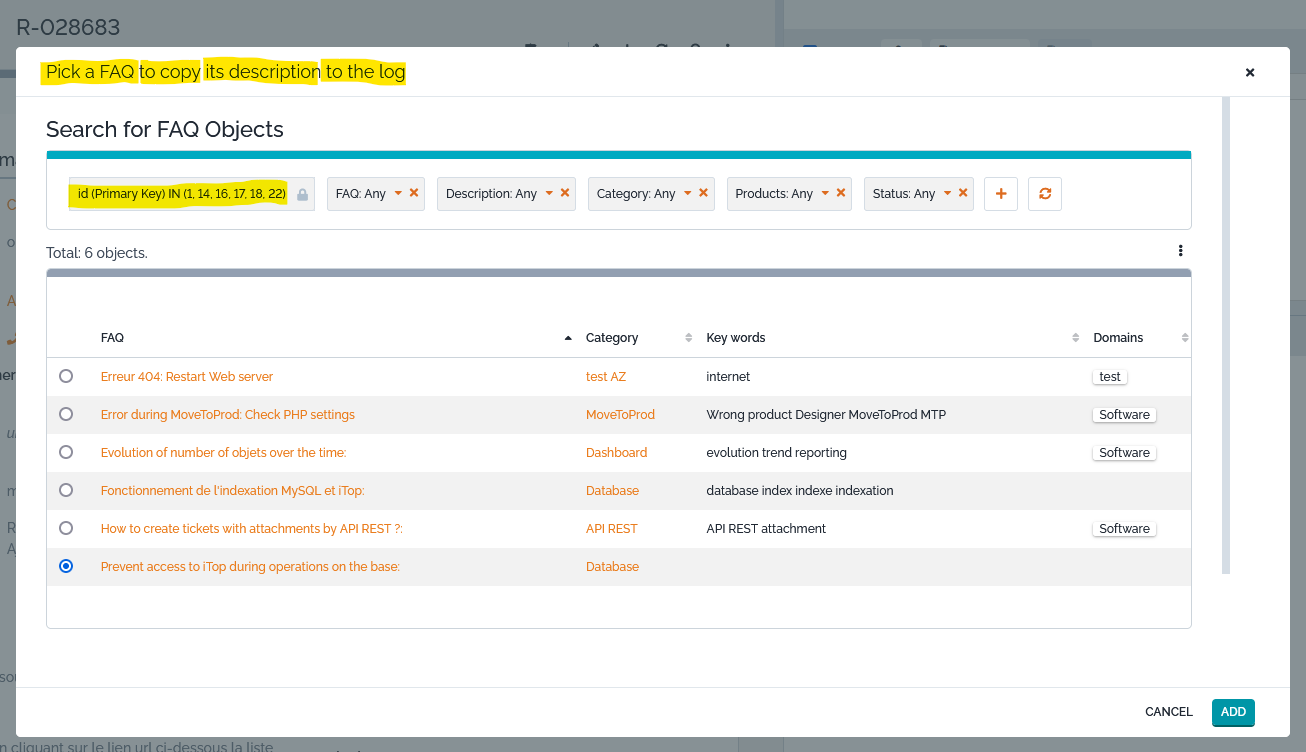
Task: Remove the Status: Any filter
Action: [963, 193]
